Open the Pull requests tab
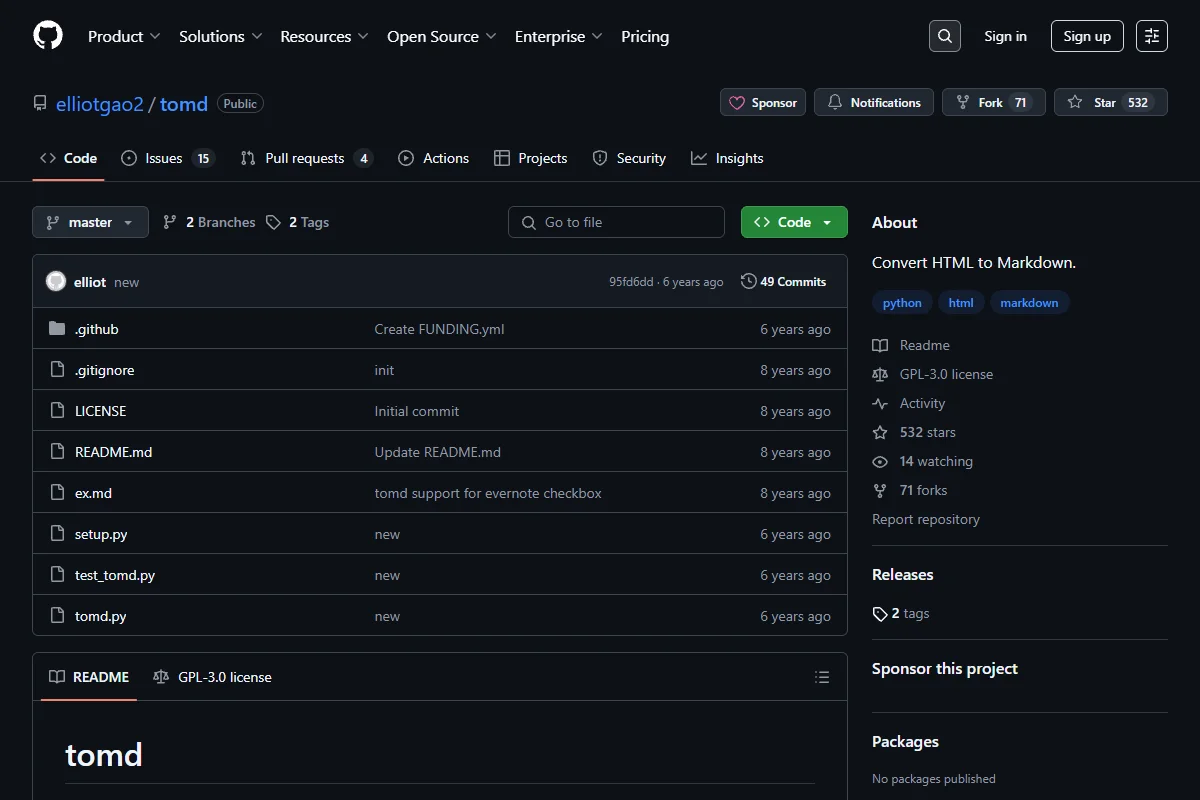The image size is (1200, 800). click(x=307, y=158)
